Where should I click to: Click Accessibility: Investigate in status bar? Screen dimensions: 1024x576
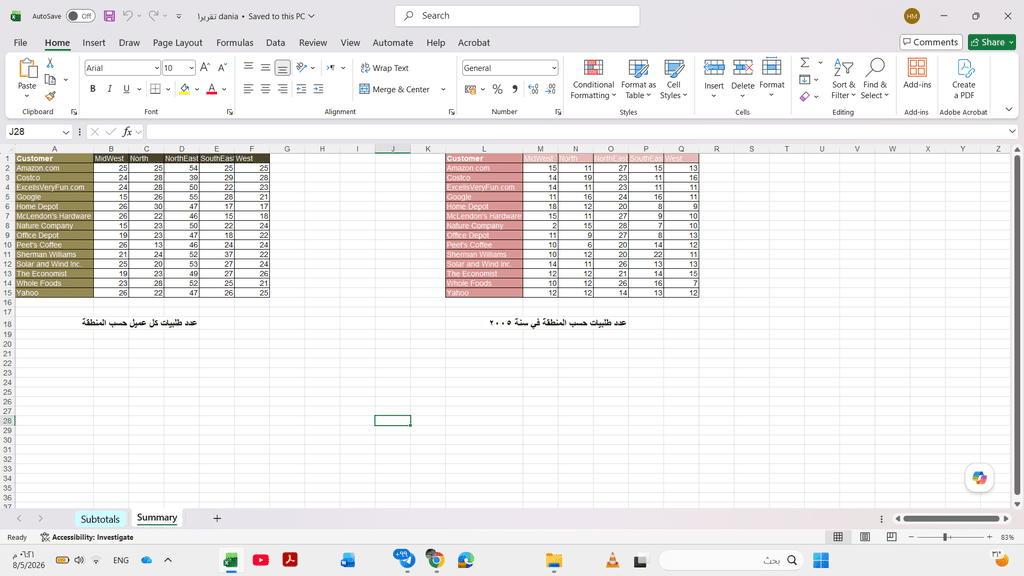87,537
